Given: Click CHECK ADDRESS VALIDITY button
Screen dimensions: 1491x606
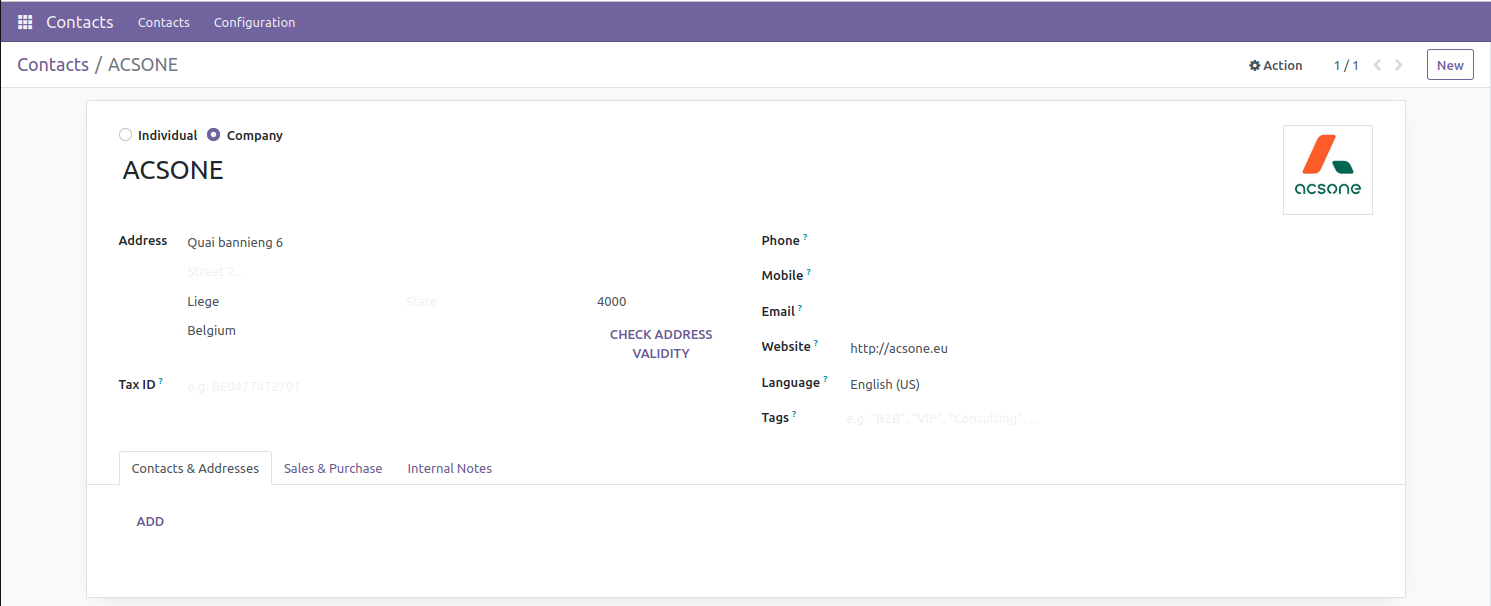Looking at the screenshot, I should 661,344.
